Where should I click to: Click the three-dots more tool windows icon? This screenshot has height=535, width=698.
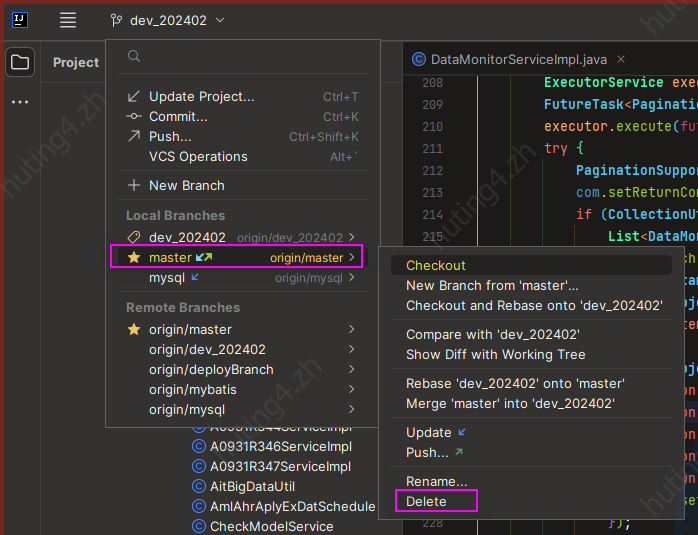click(x=20, y=102)
